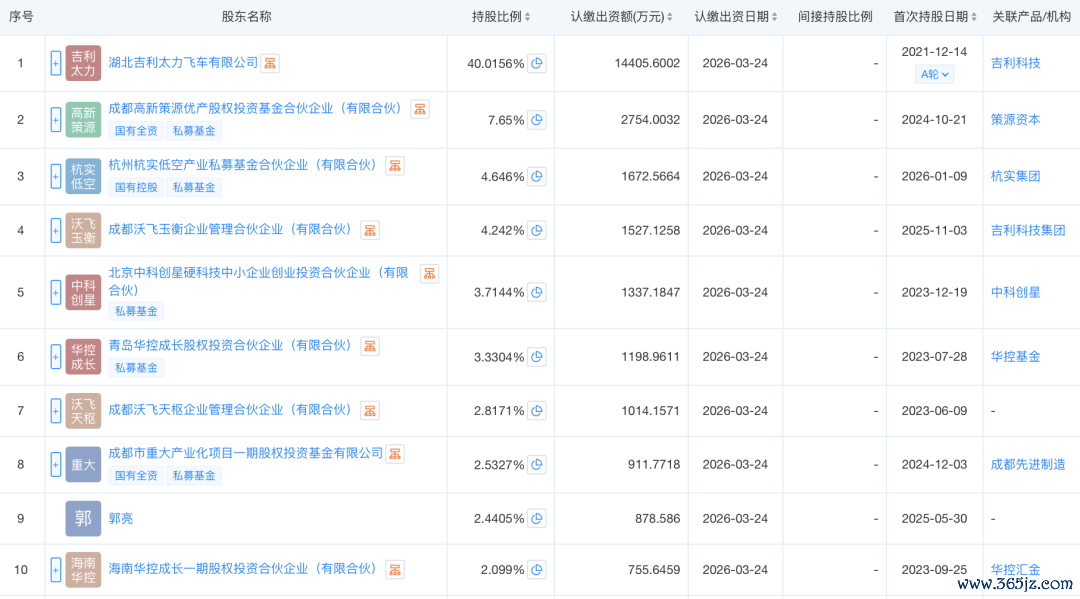Screen dimensions: 1080x599
Task: Open shareholder 湖北吉利太力飞车有限公司
Action: [183, 63]
